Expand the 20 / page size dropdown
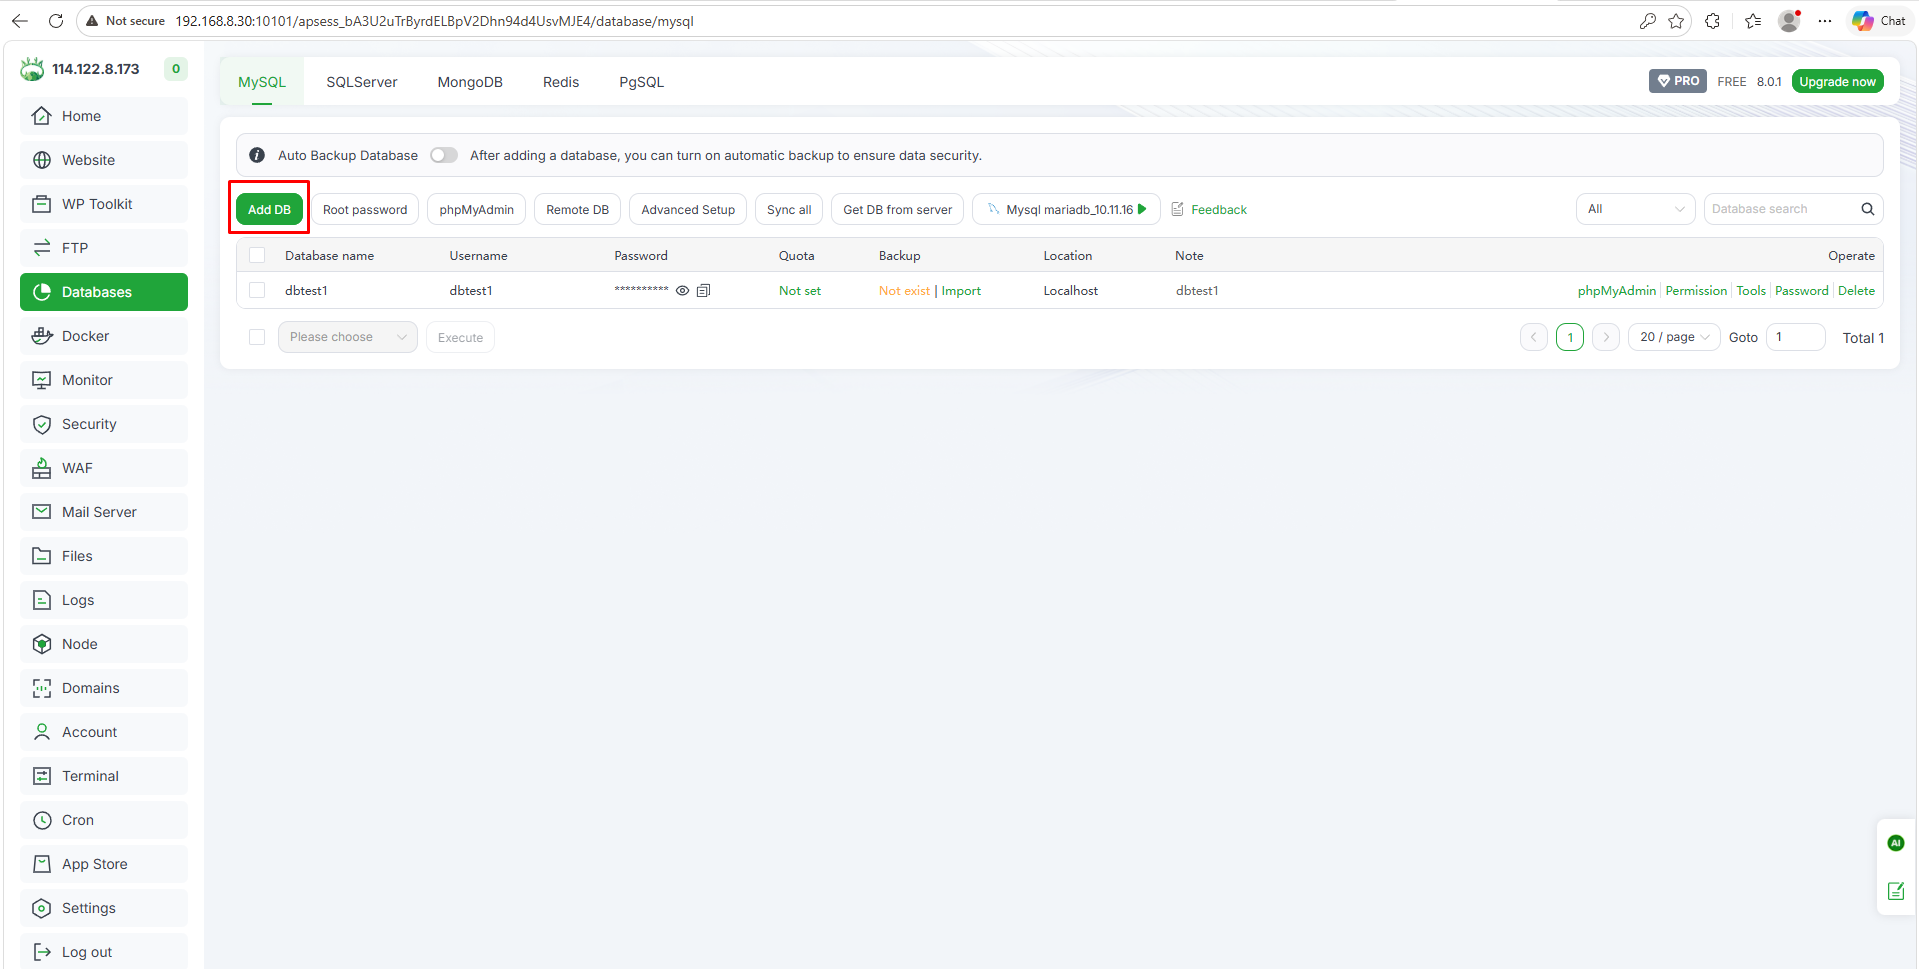 [x=1674, y=337]
